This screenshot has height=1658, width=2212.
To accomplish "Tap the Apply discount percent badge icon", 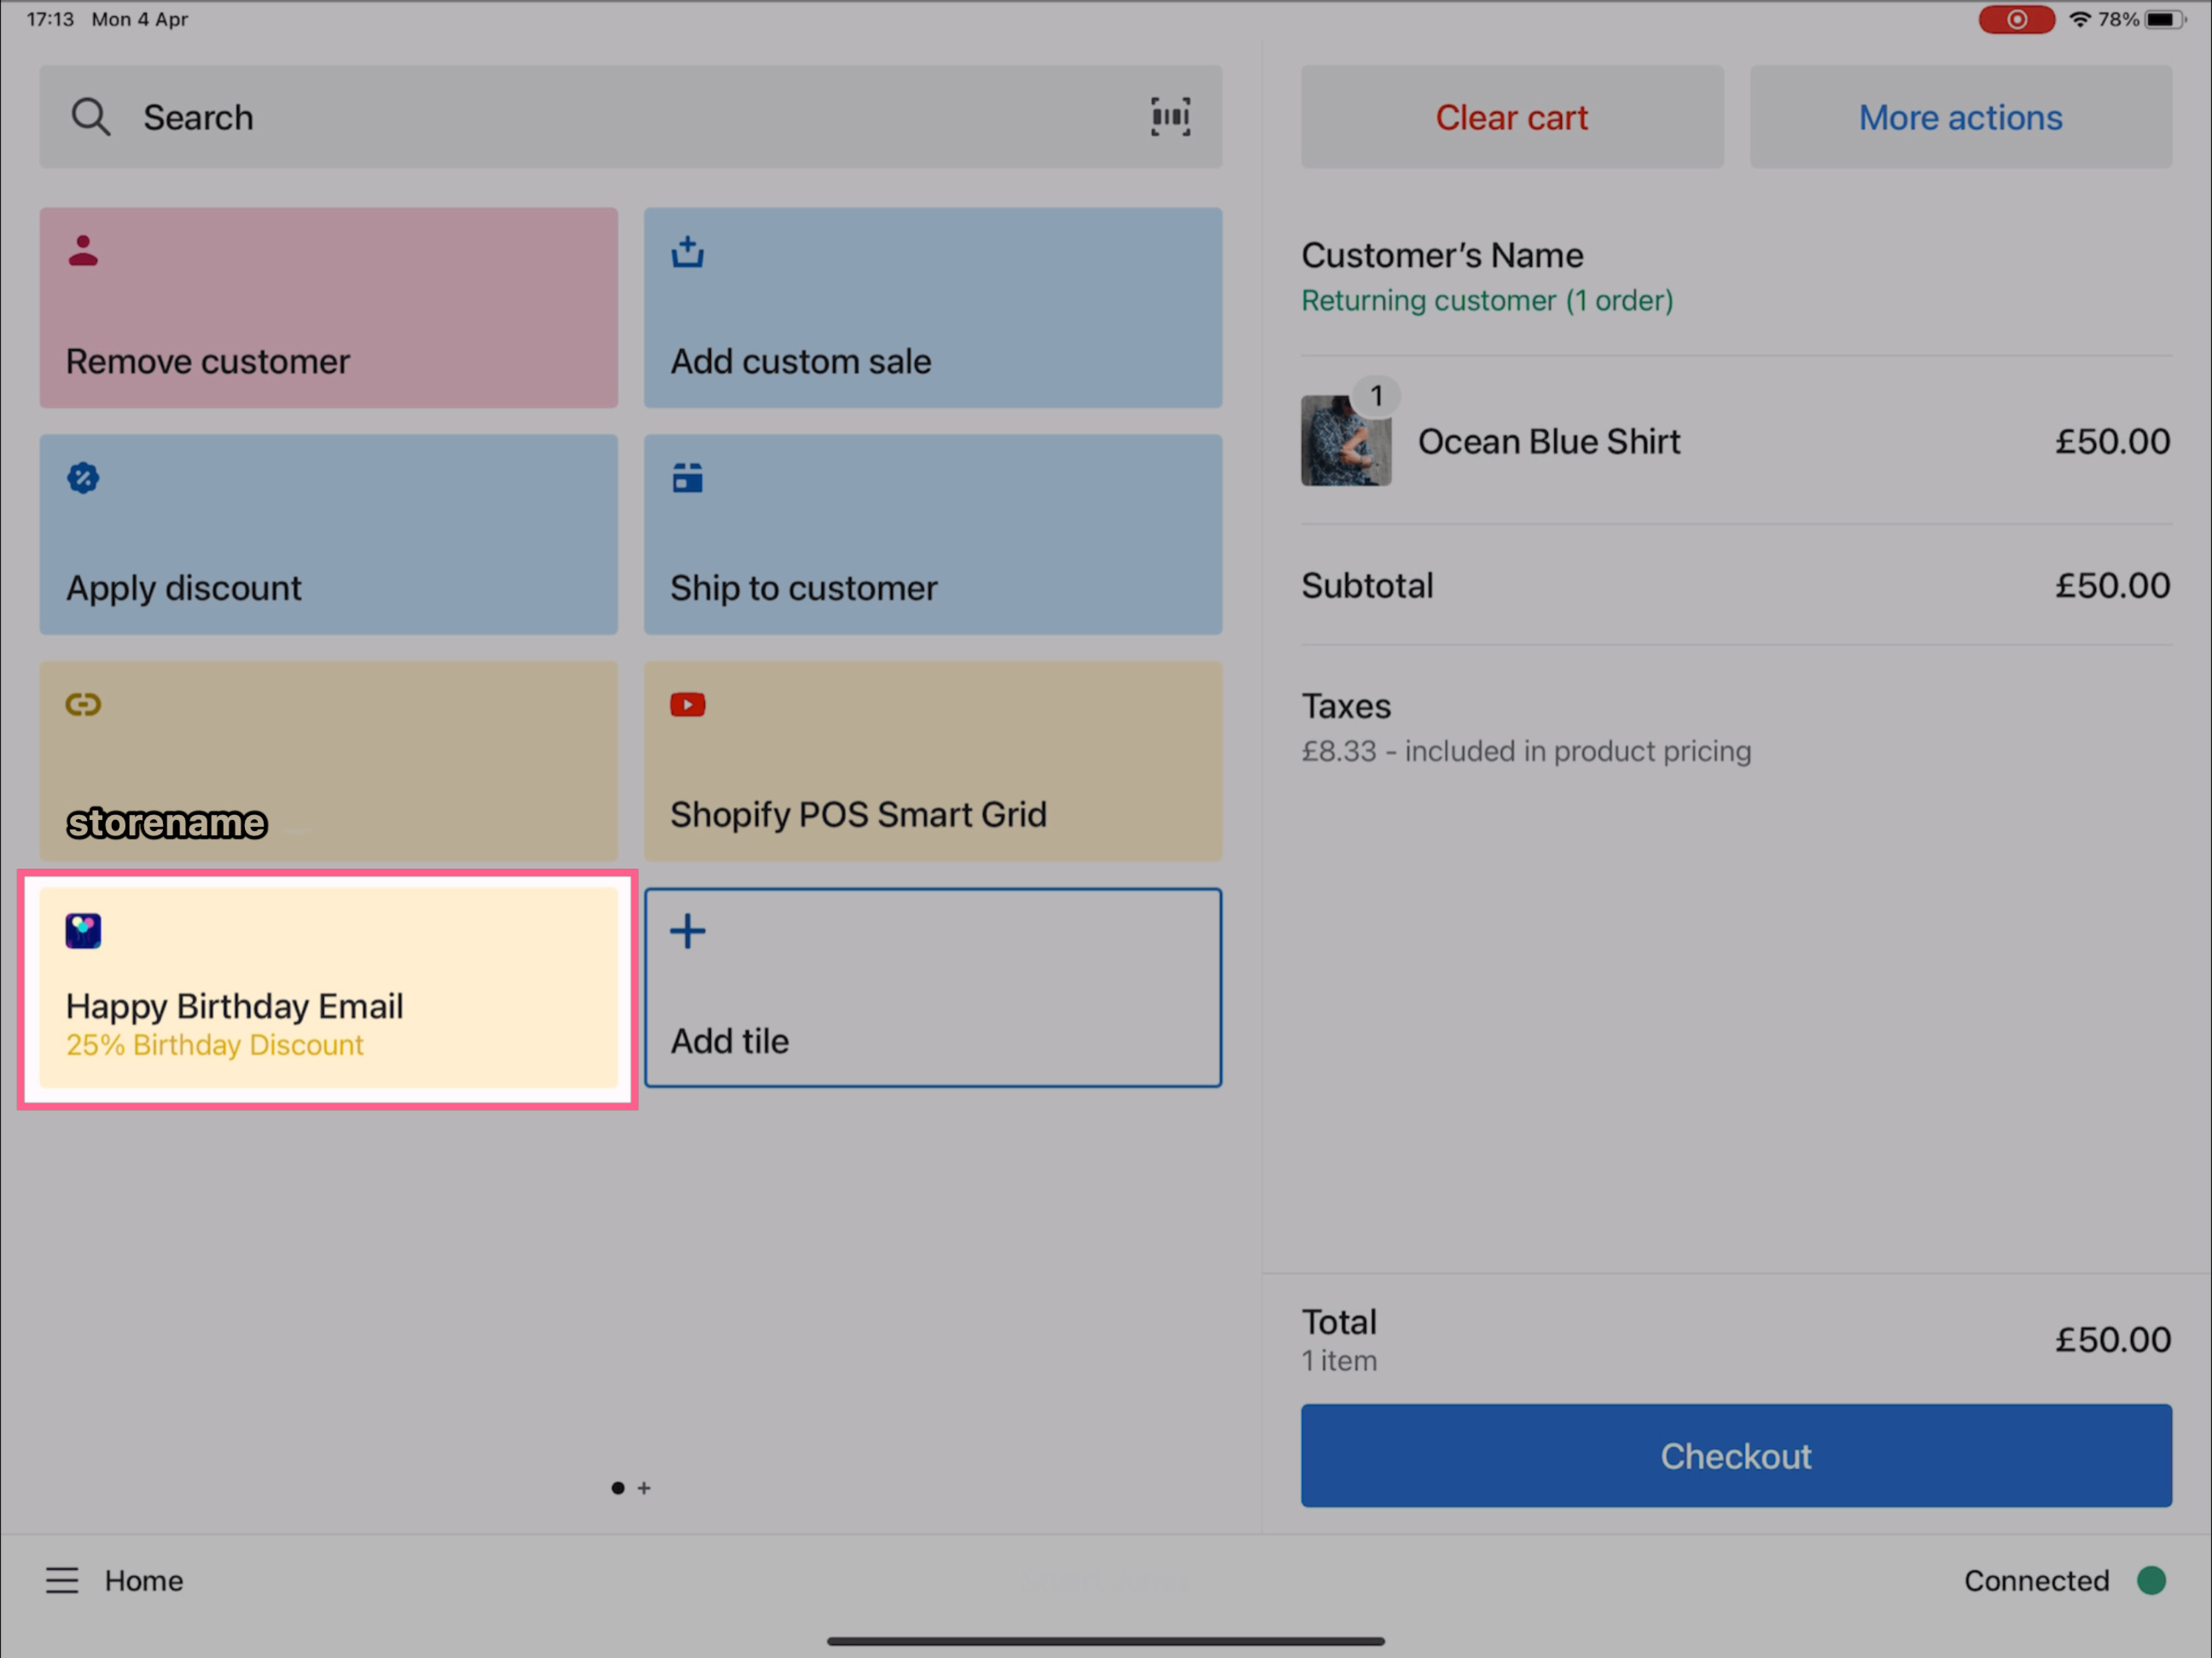I will 83,478.
